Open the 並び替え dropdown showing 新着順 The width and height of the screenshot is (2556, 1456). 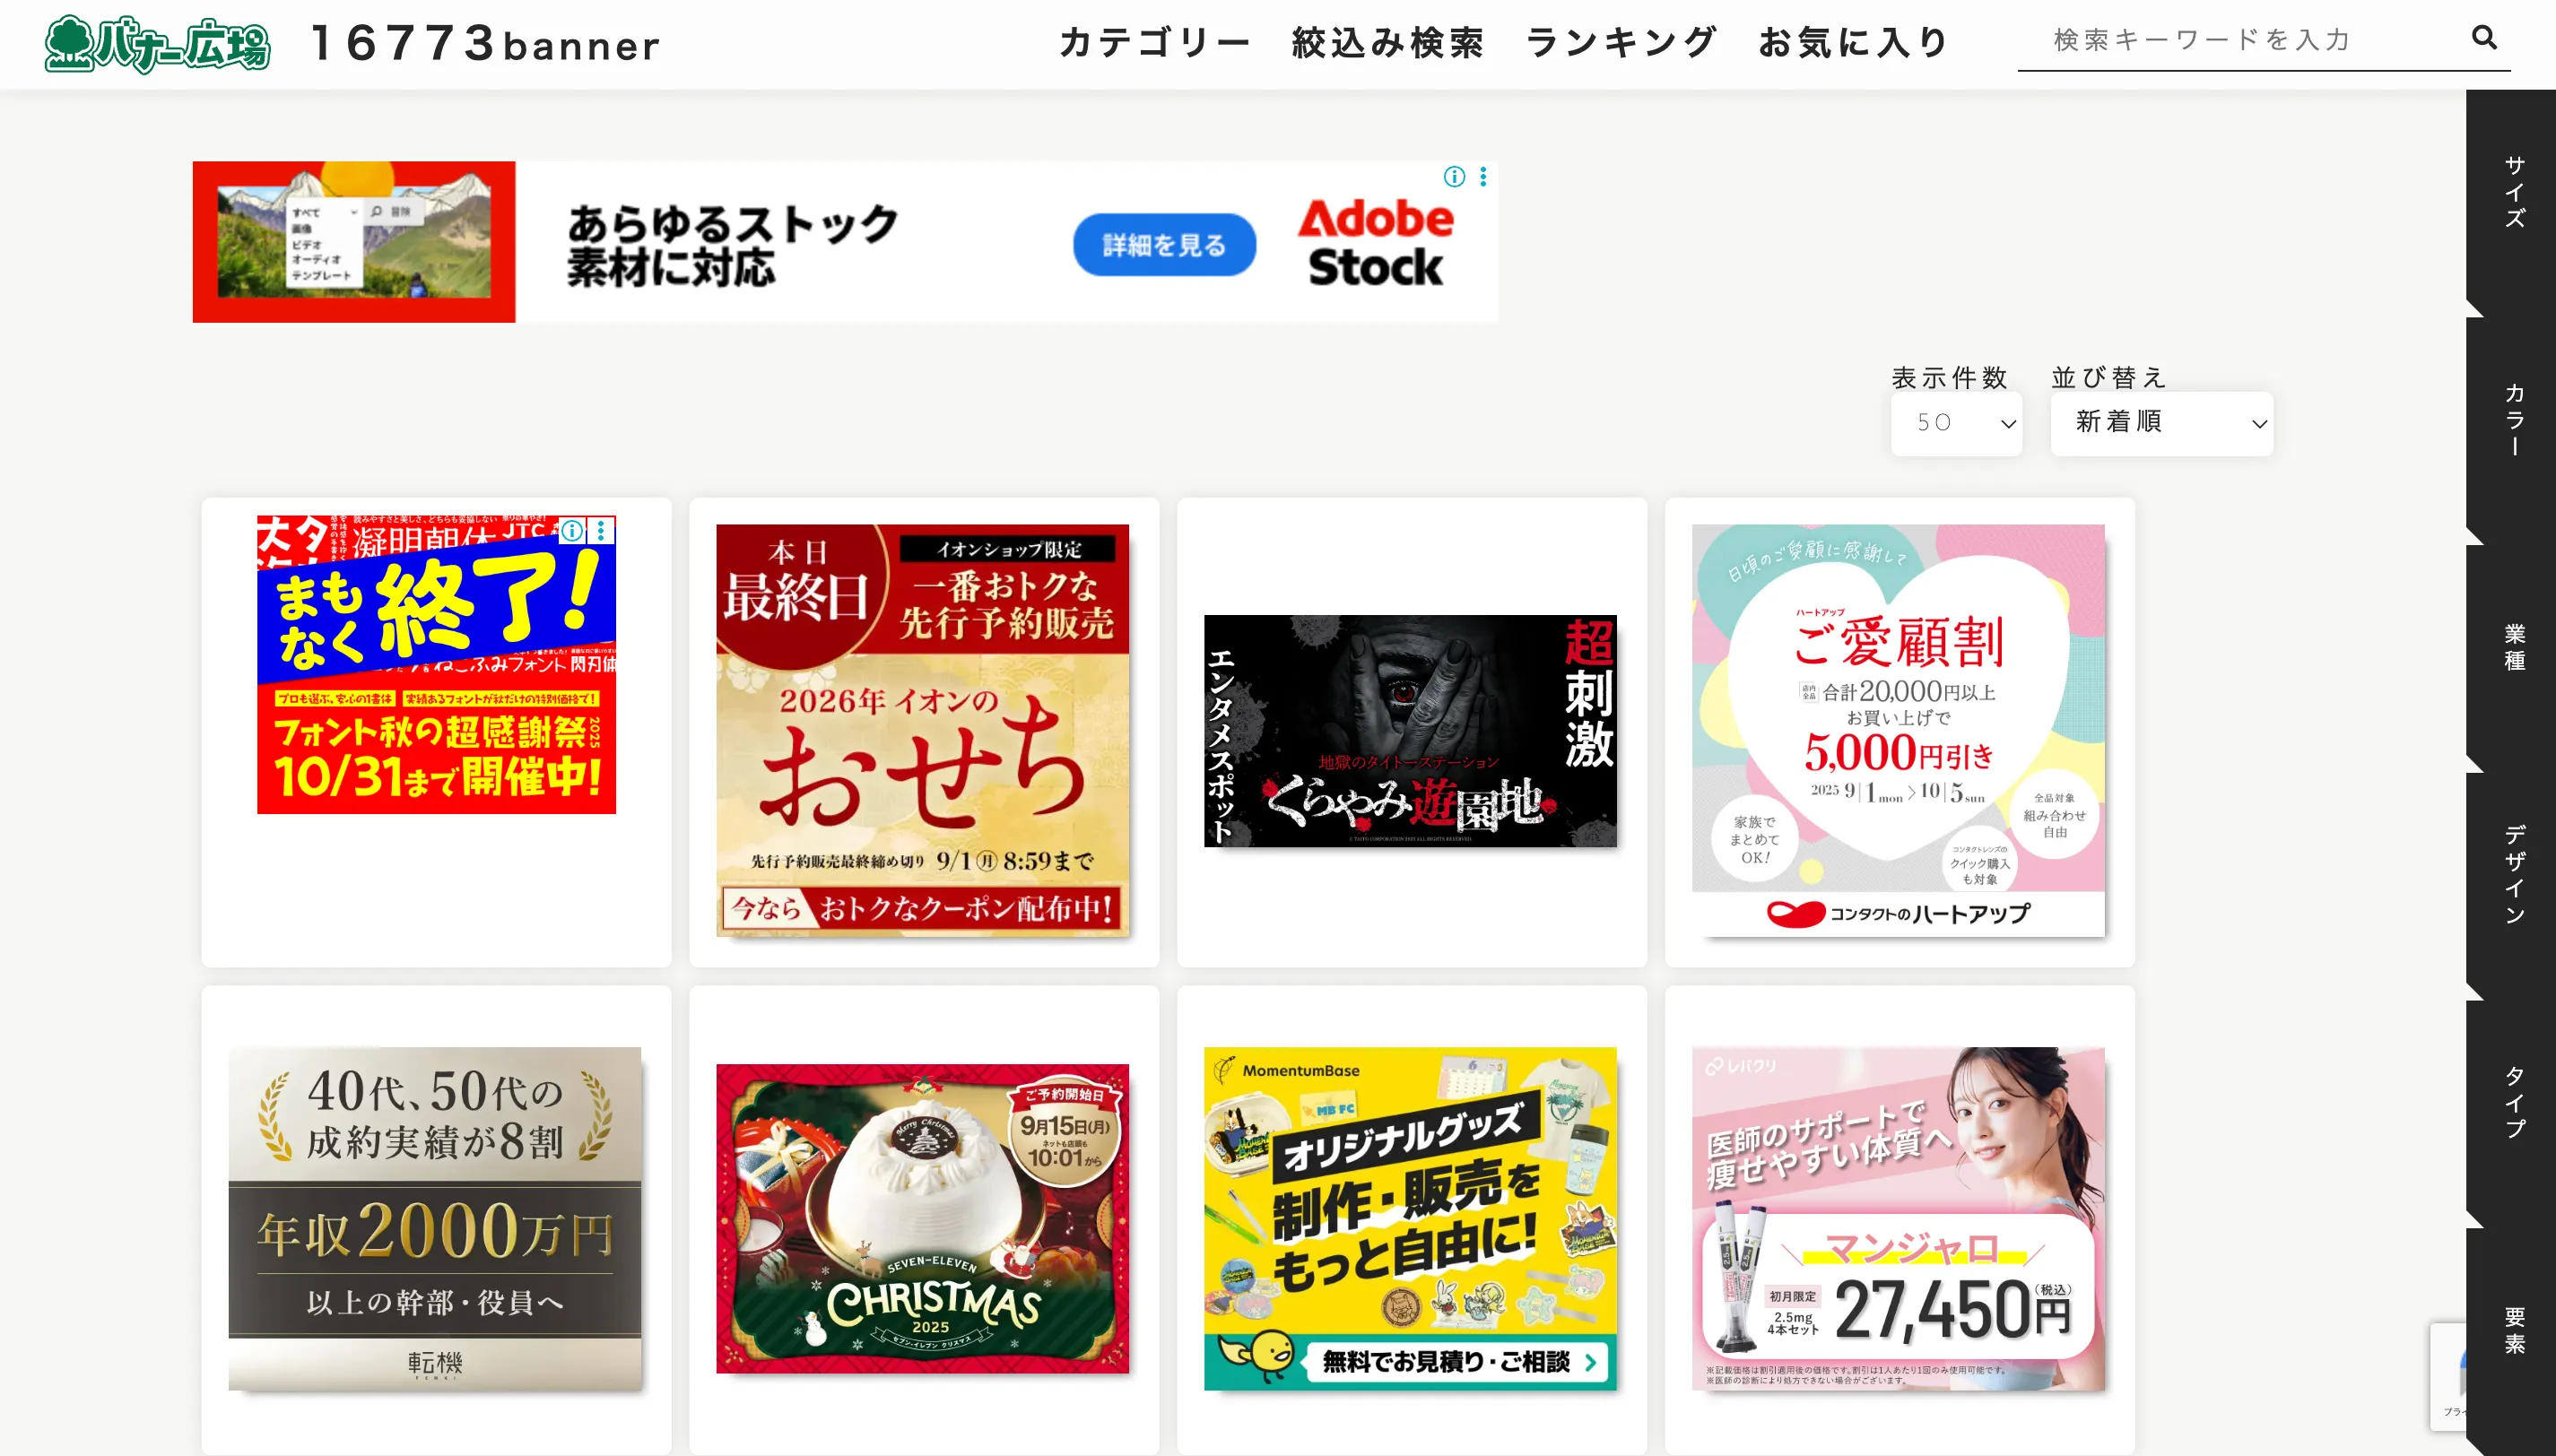2161,423
